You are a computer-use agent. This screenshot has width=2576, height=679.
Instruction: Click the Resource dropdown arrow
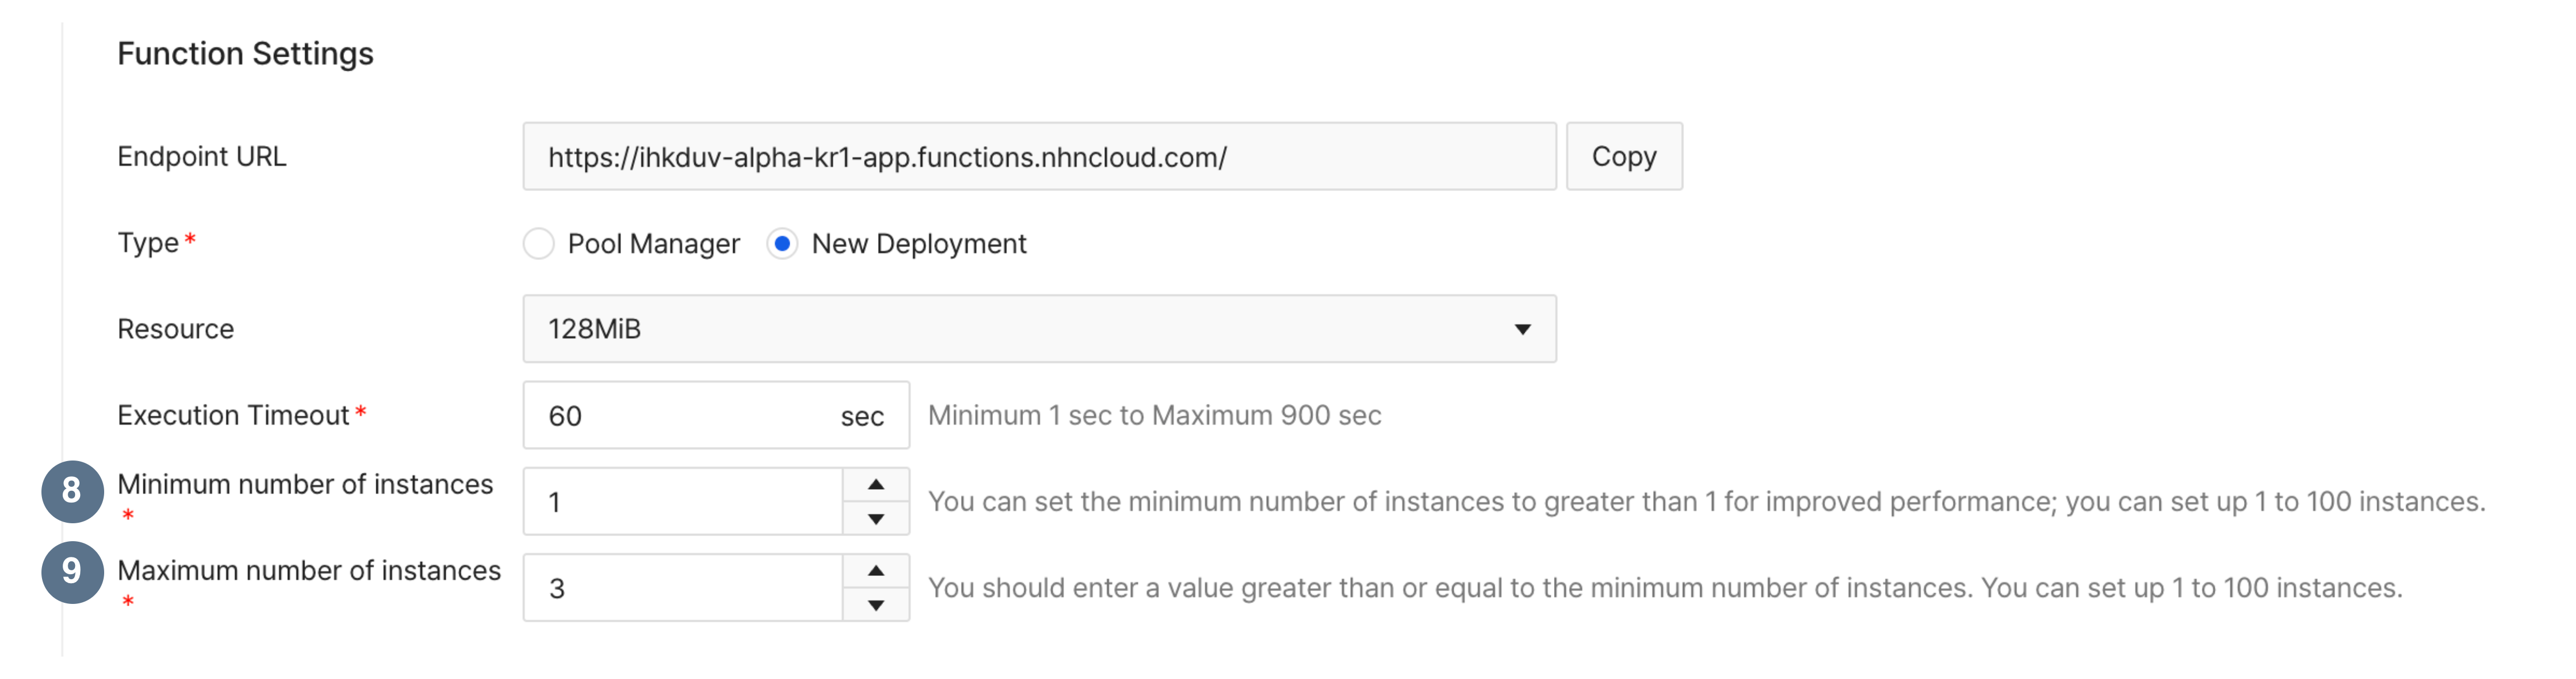(1522, 329)
